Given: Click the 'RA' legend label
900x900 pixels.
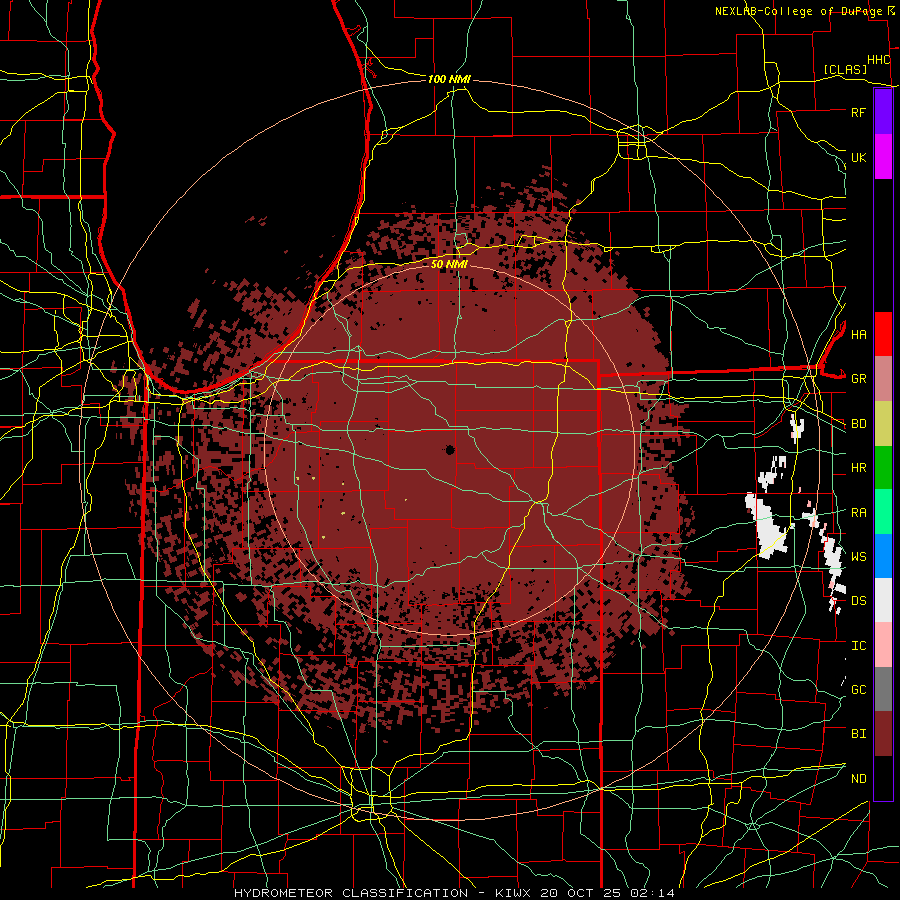Looking at the screenshot, I should point(858,513).
